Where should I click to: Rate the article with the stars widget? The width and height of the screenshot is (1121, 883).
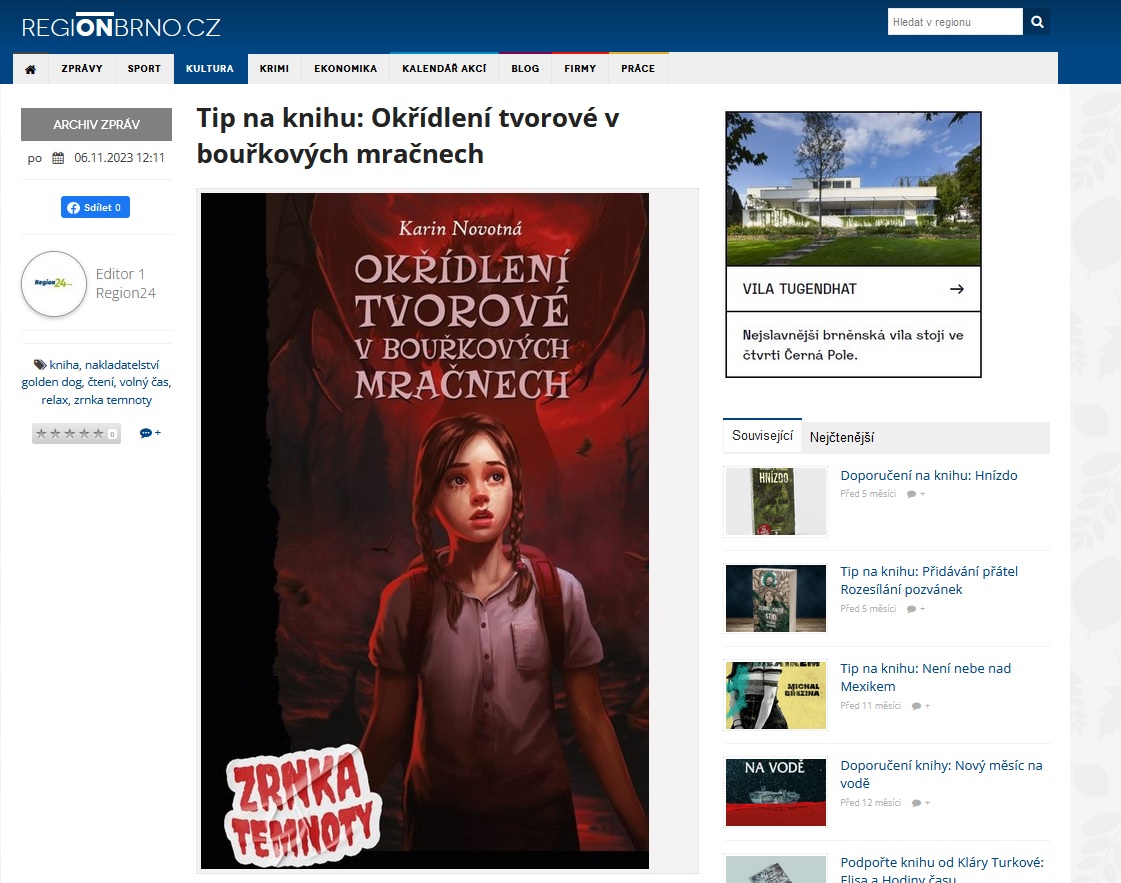[x=76, y=434]
